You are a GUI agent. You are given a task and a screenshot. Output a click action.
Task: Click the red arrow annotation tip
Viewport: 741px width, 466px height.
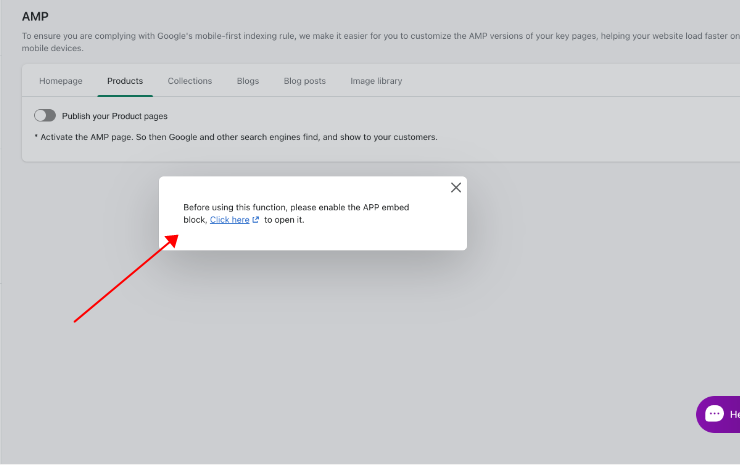173,239
